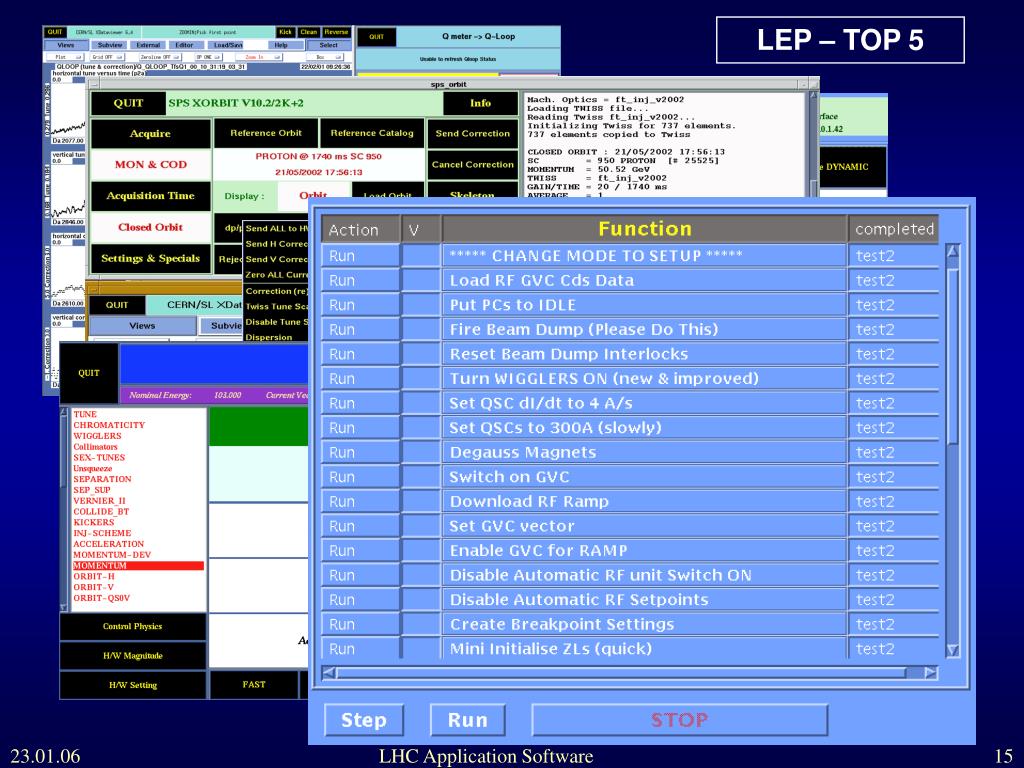Click Send Correction in SPS XORBIT
Screen dimensions: 1024x768
(473, 134)
